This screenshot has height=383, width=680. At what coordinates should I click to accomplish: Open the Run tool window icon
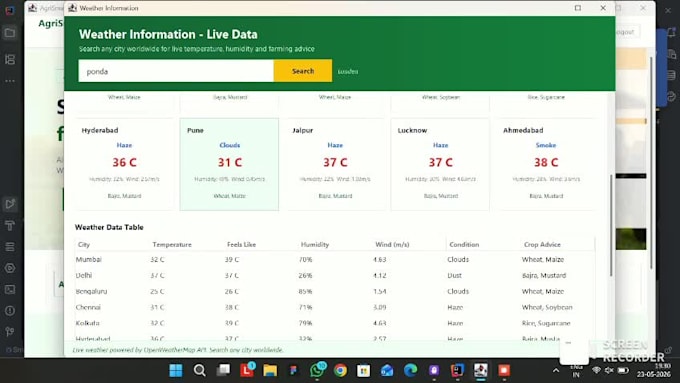[10, 204]
